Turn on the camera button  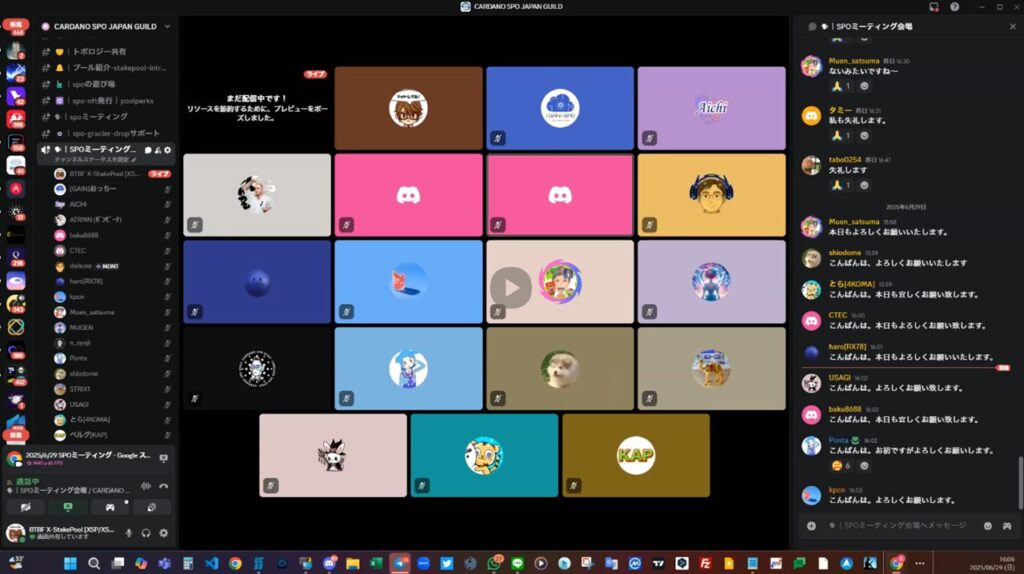(25, 507)
